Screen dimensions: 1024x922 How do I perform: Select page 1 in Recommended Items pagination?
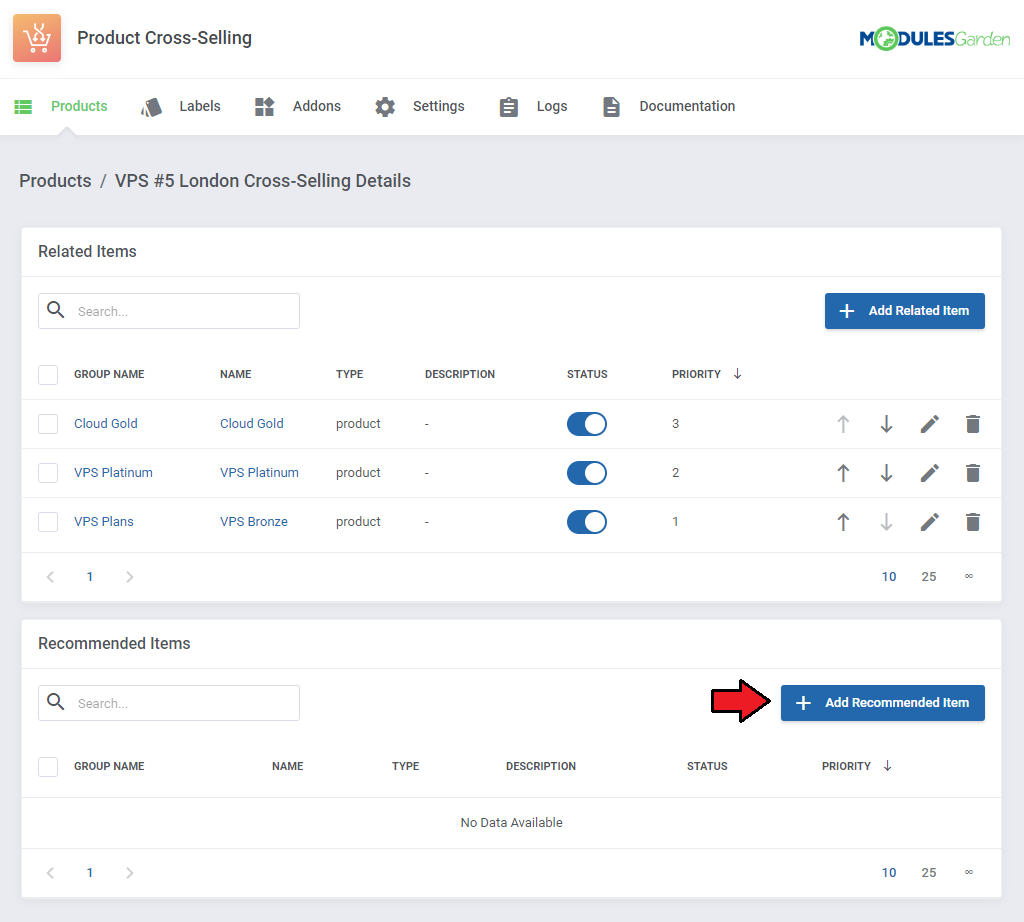click(90, 872)
